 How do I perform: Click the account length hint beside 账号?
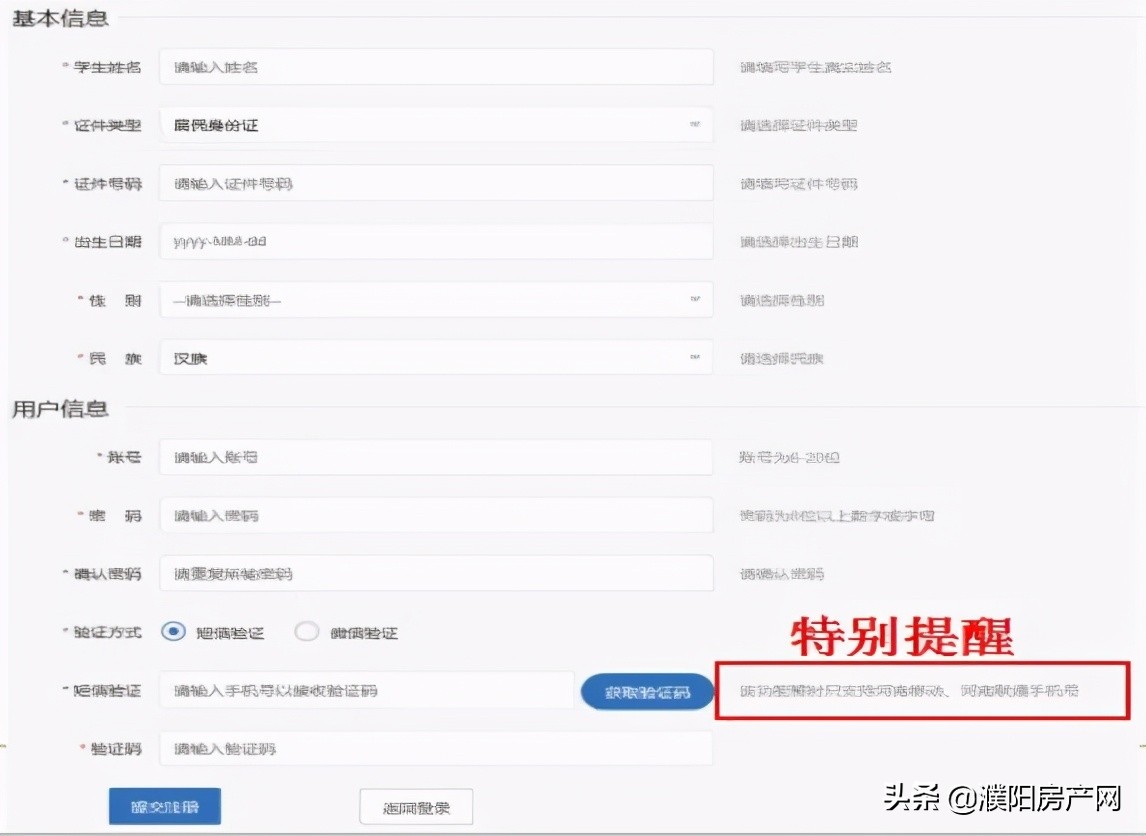[789, 457]
